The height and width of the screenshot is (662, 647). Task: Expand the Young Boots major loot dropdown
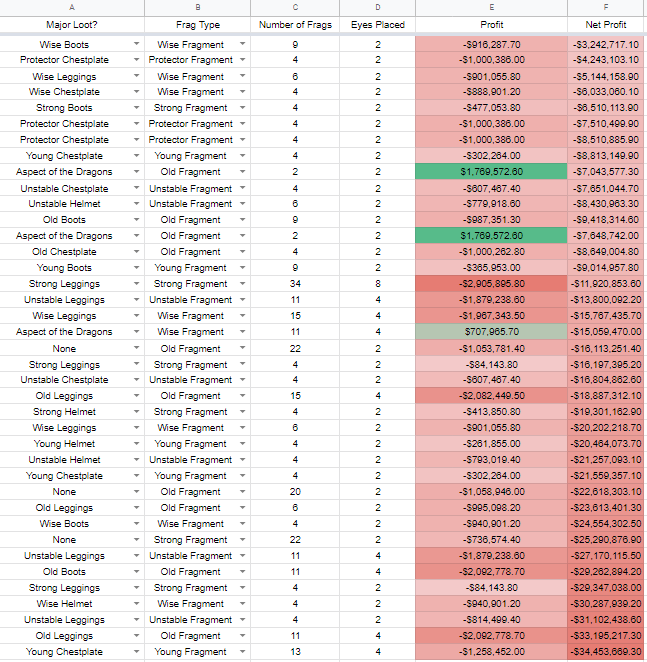[136, 268]
